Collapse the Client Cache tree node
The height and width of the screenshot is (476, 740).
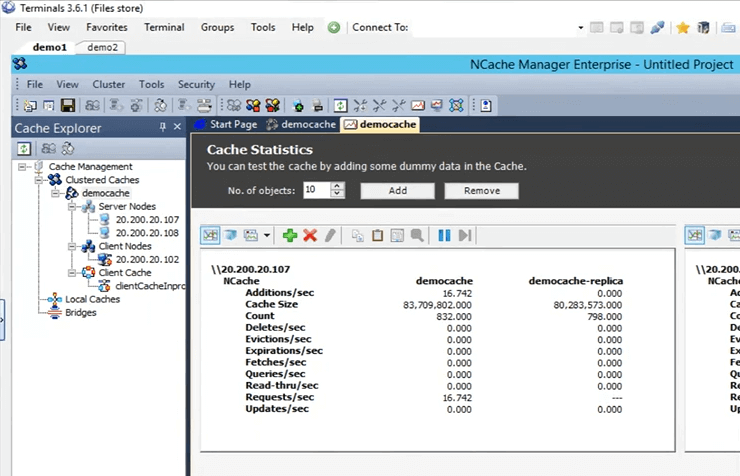pos(72,273)
